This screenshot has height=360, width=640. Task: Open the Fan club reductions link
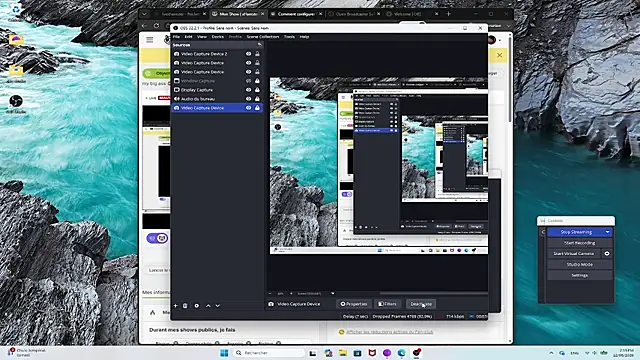389,332
